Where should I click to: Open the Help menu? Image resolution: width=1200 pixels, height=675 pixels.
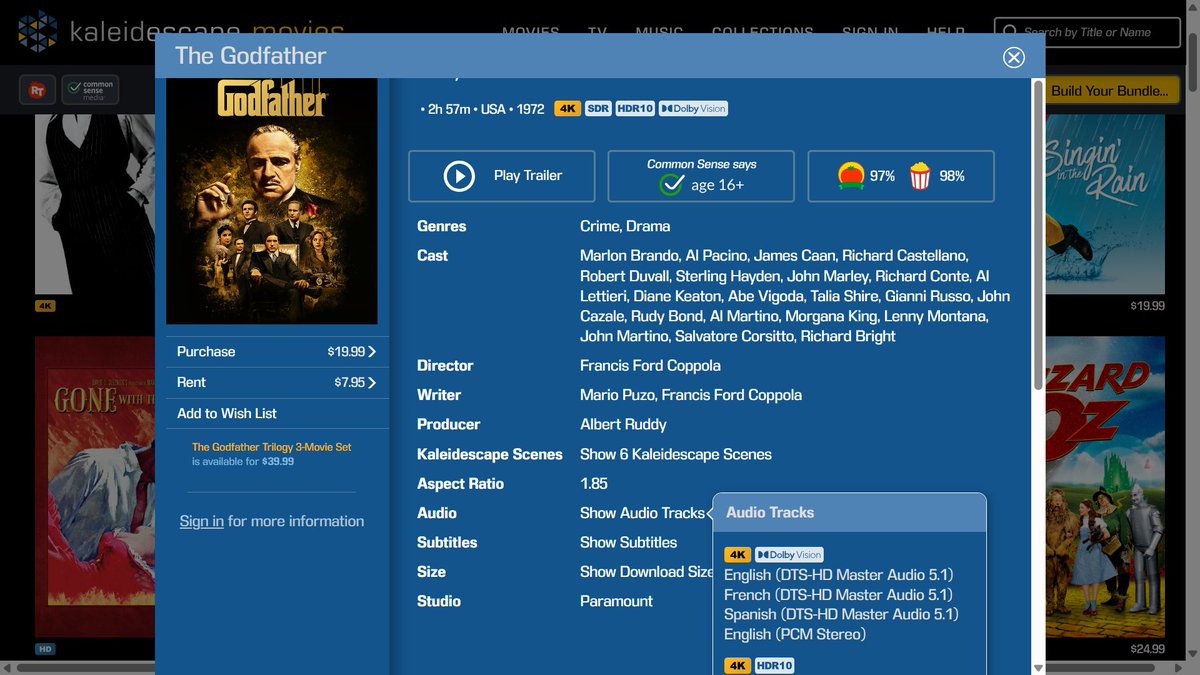point(945,32)
